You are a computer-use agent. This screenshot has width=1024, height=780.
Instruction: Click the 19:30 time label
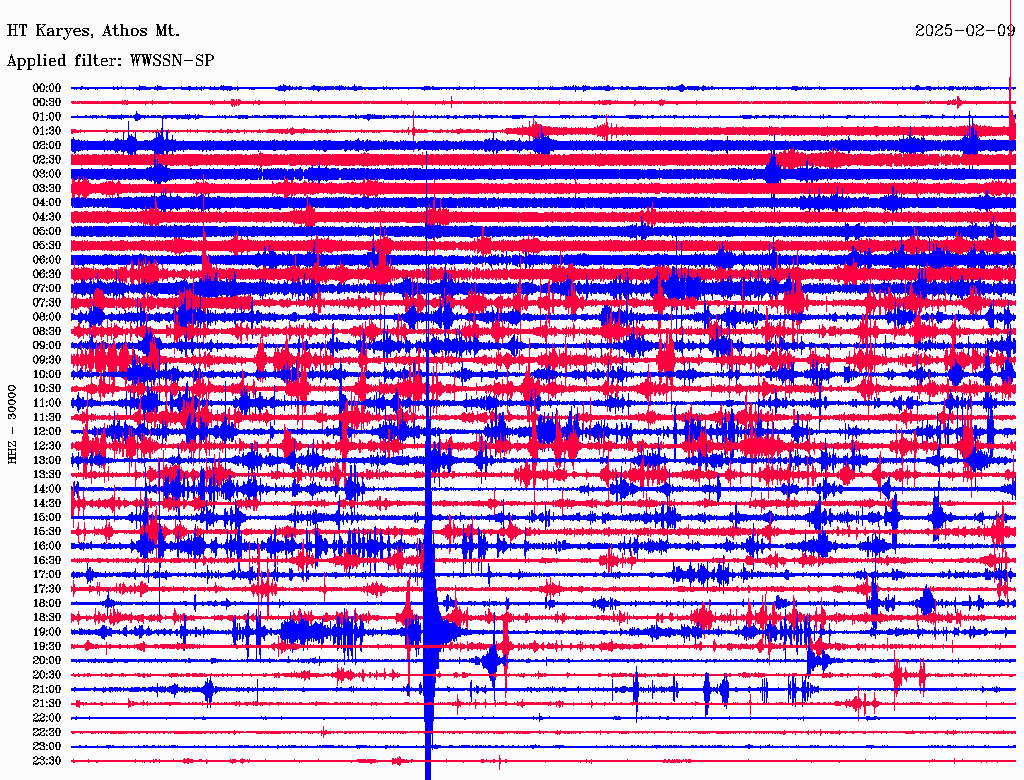coord(47,647)
